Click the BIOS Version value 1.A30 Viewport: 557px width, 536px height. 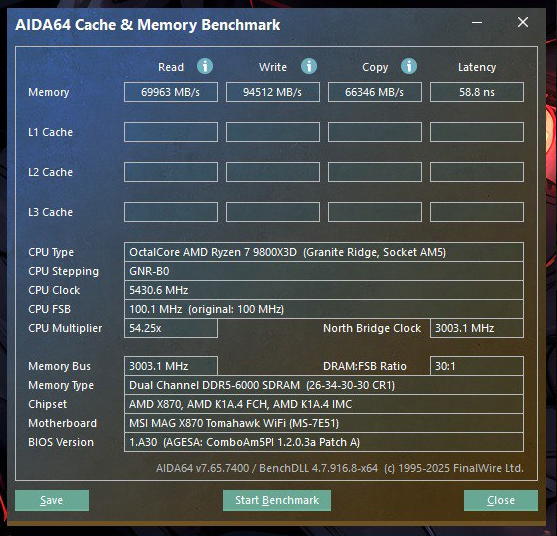pyautogui.click(x=324, y=442)
